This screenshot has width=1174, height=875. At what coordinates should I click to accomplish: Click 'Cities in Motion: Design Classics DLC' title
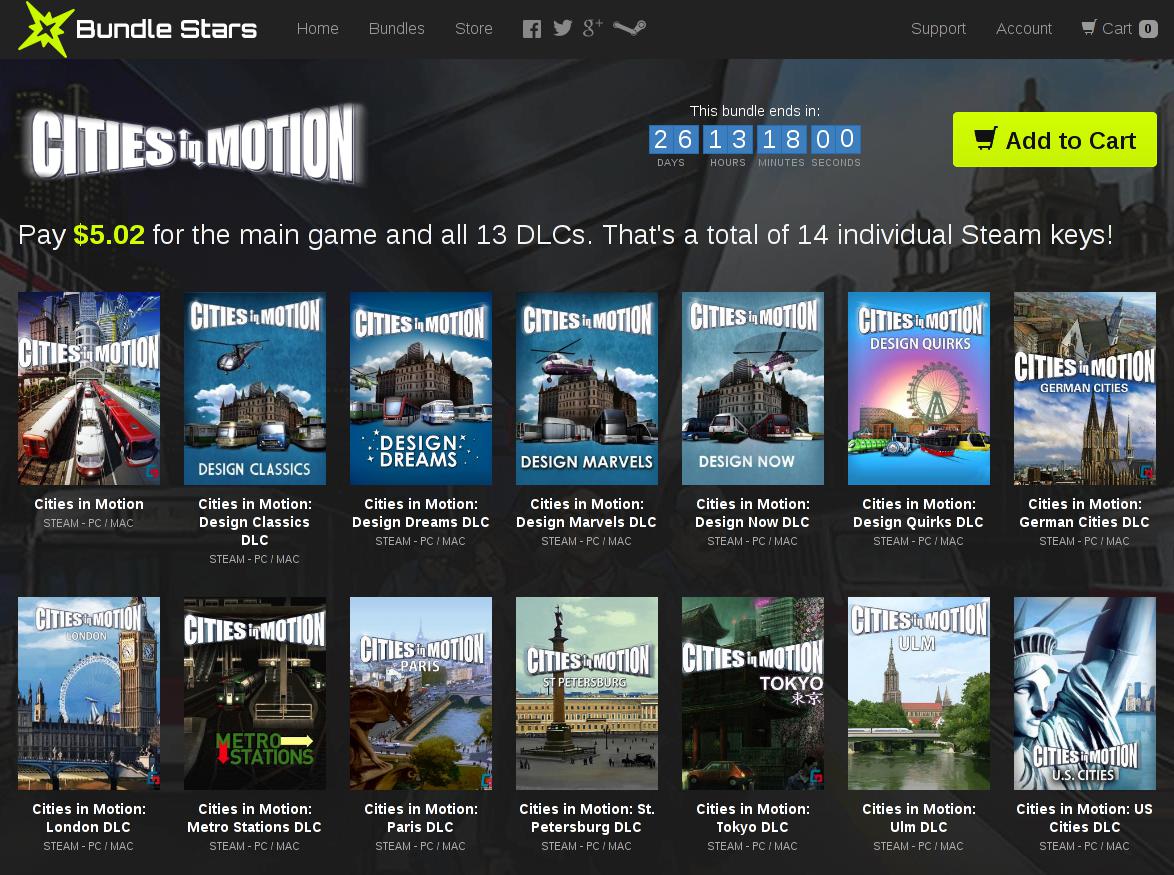255,522
